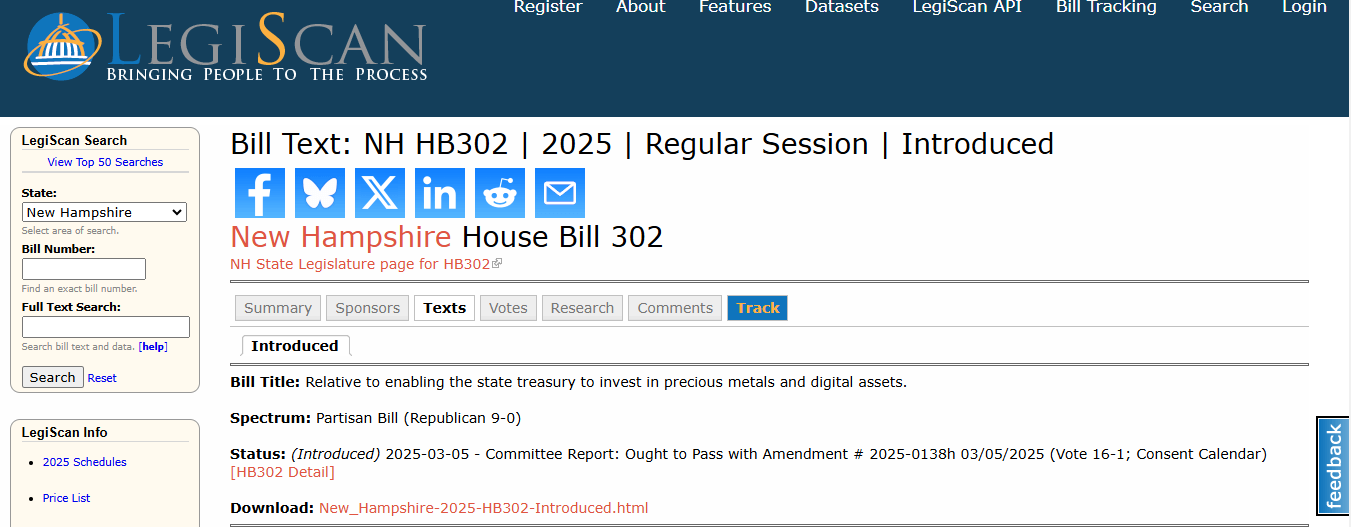View Top 50 Searches
The height and width of the screenshot is (527, 1351).
[x=105, y=162]
